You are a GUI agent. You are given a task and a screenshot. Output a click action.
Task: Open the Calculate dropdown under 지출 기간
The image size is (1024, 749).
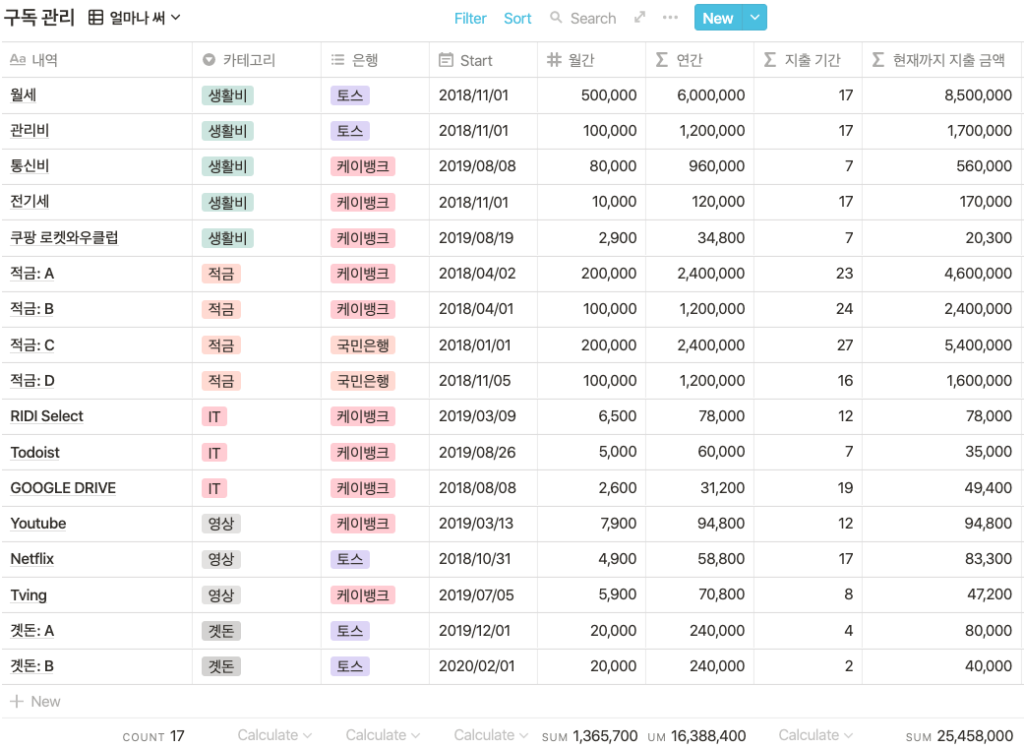coord(816,735)
